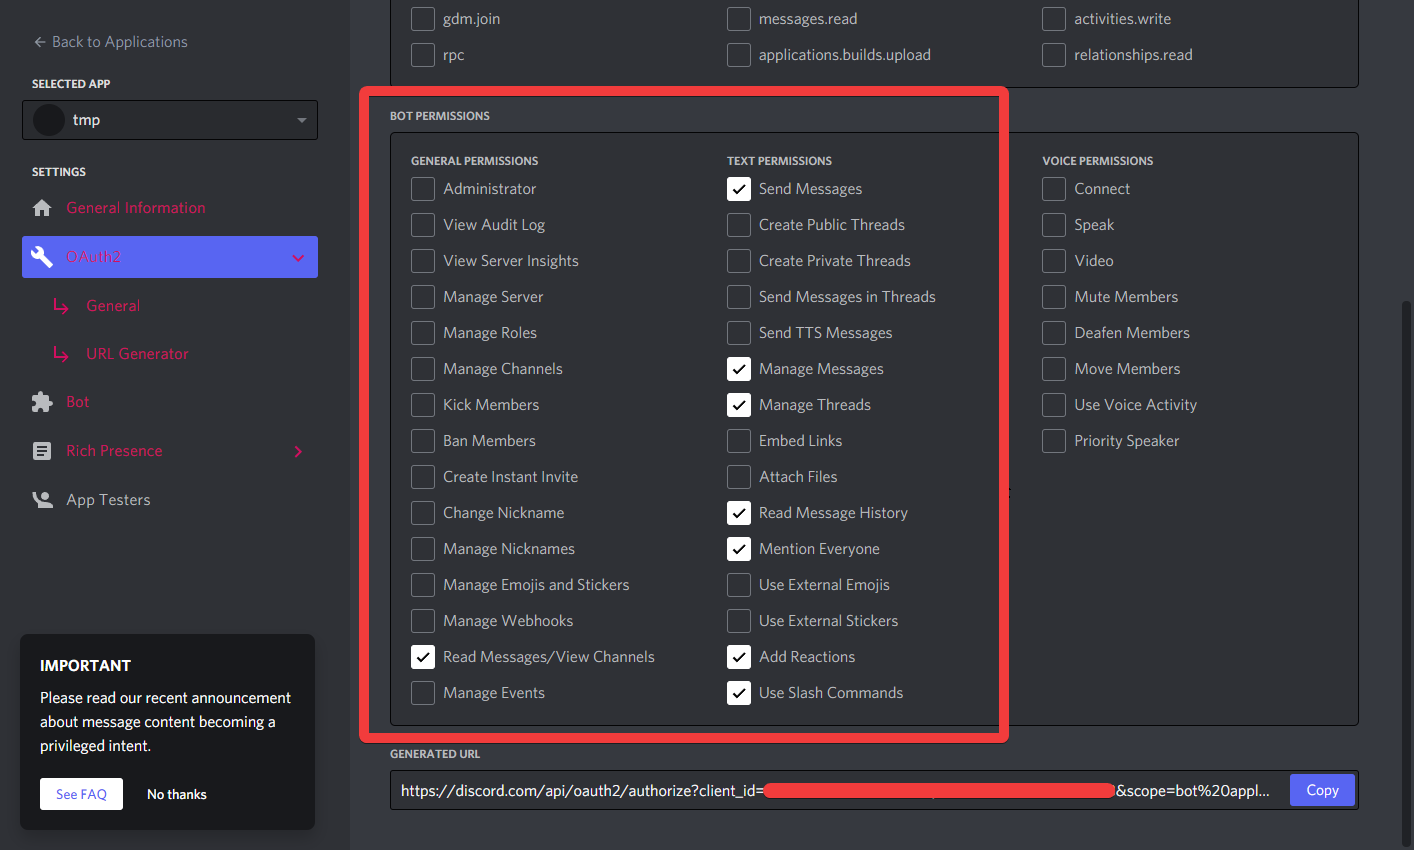Click the wrench icon next to OAuth2
Screen dimensions: 1414x850
tap(42, 257)
